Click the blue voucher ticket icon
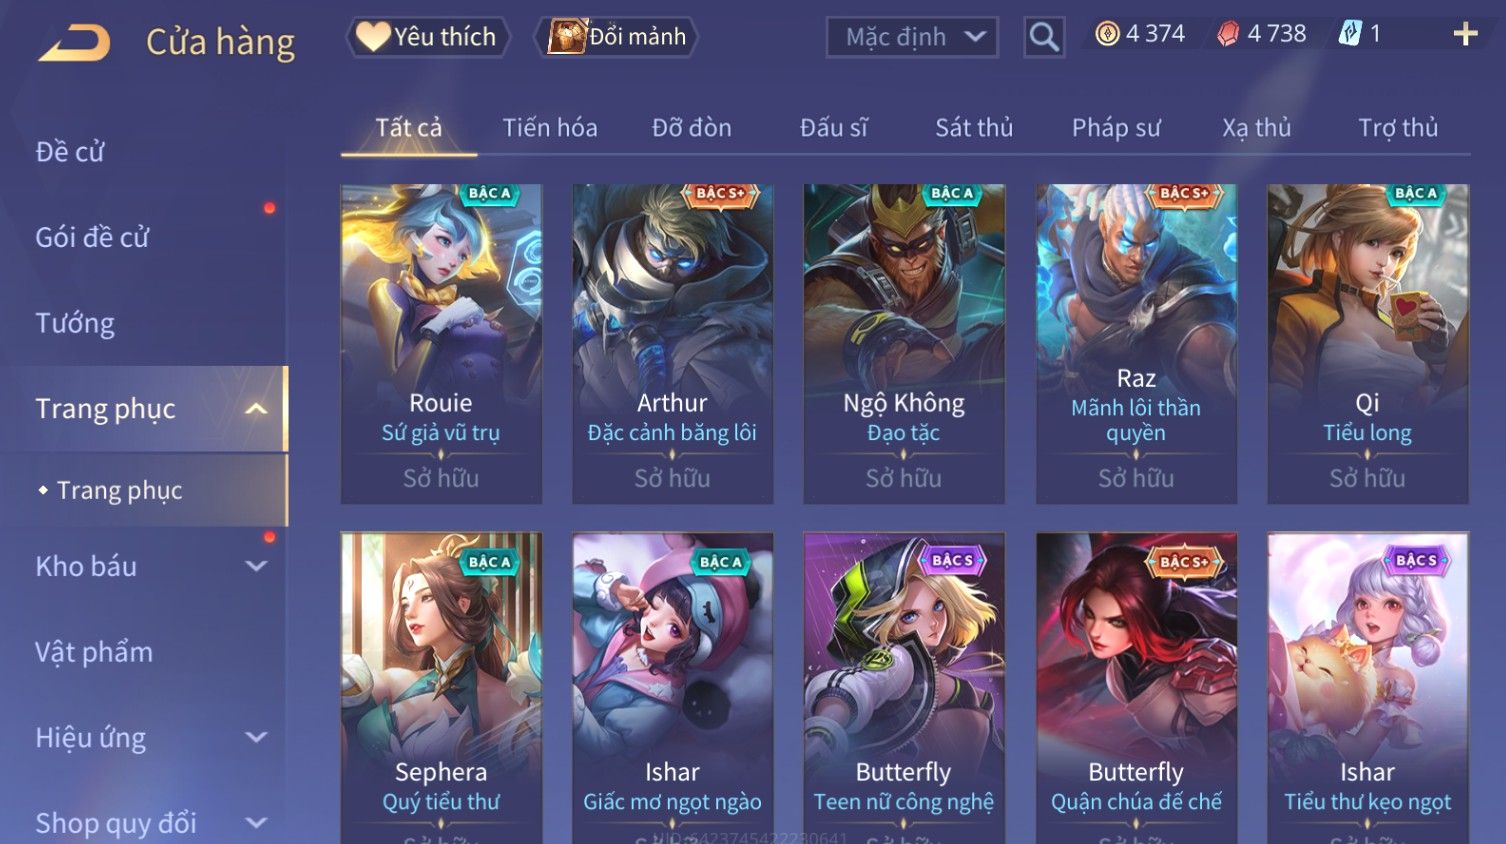Screen dimensions: 1506x844 1350,34
